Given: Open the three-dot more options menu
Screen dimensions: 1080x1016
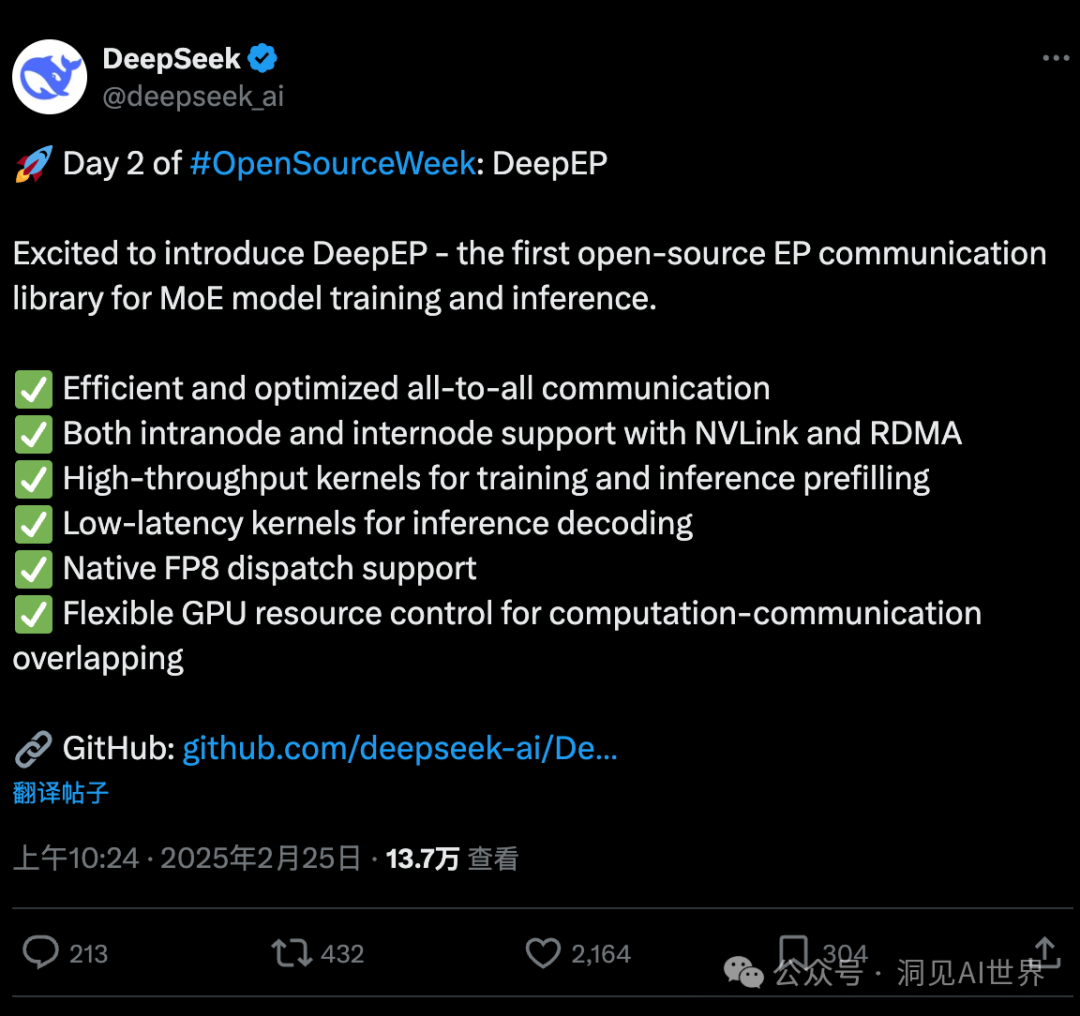Looking at the screenshot, I should [x=1056, y=59].
